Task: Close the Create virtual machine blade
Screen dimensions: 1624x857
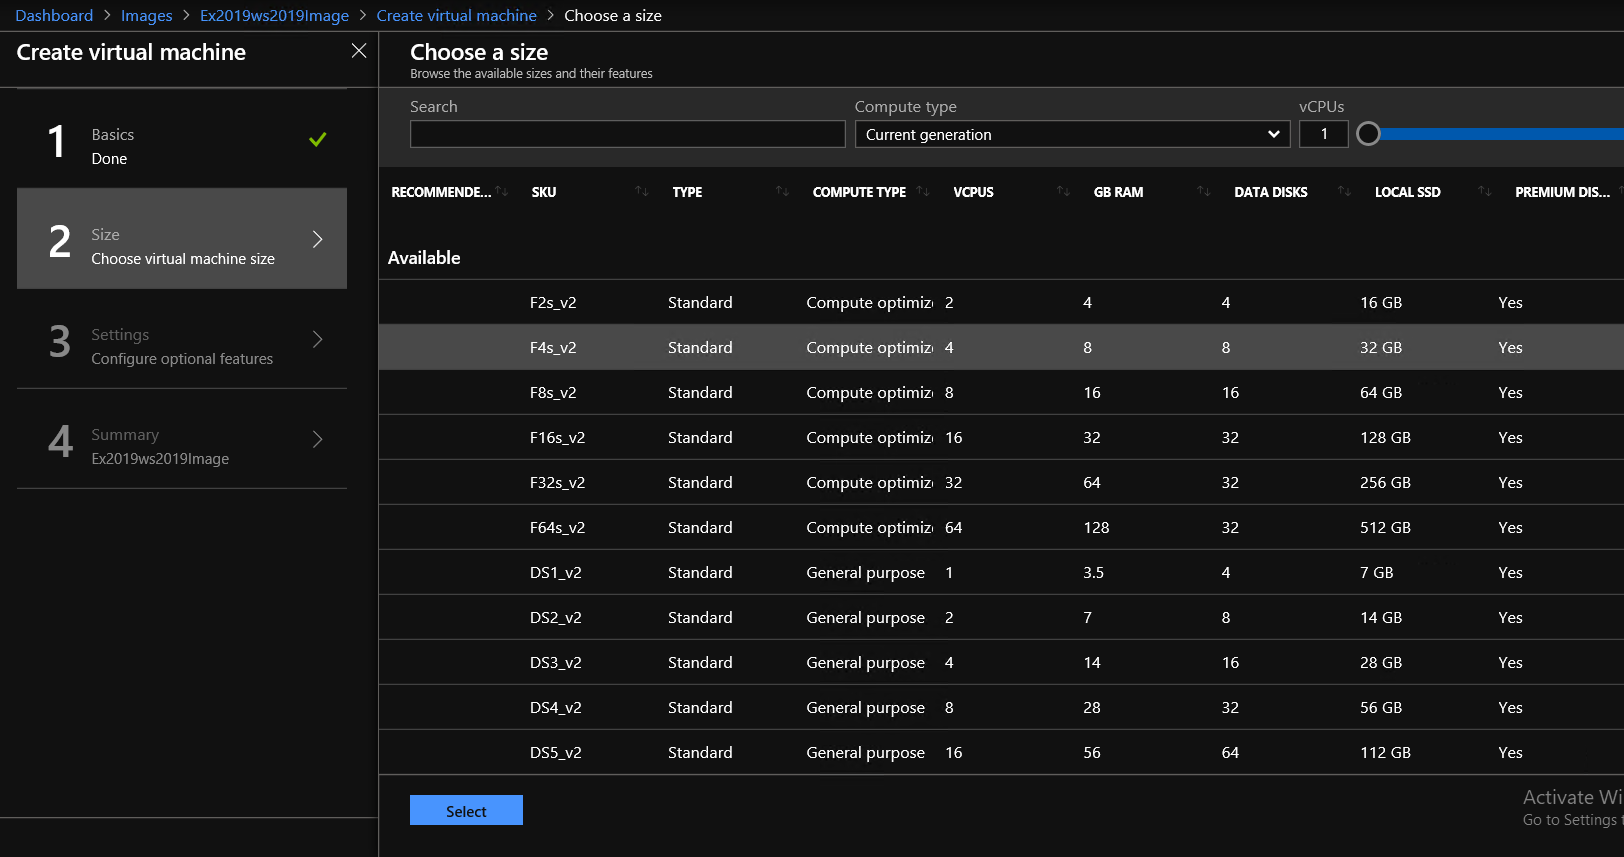Action: click(359, 51)
